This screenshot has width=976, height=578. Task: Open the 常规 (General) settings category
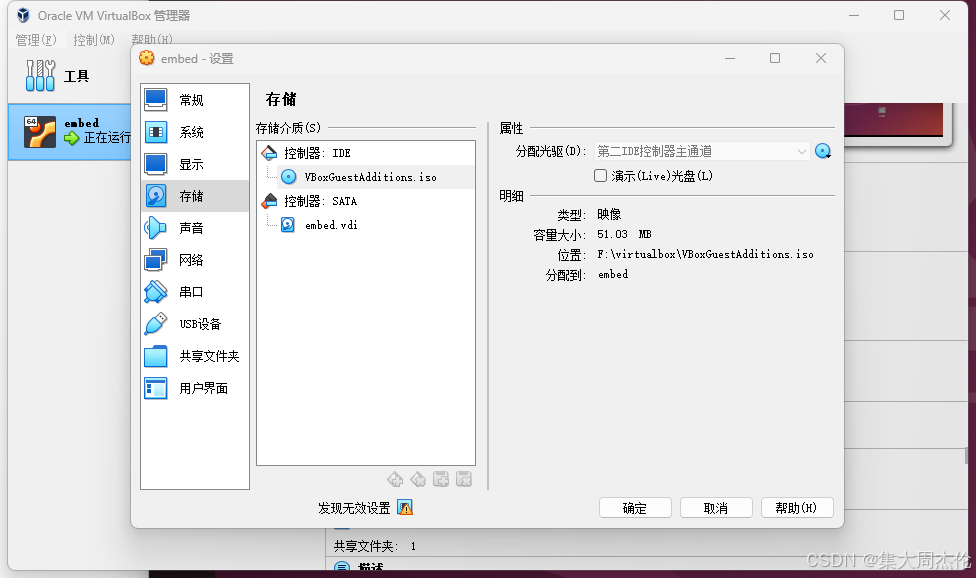click(195, 100)
